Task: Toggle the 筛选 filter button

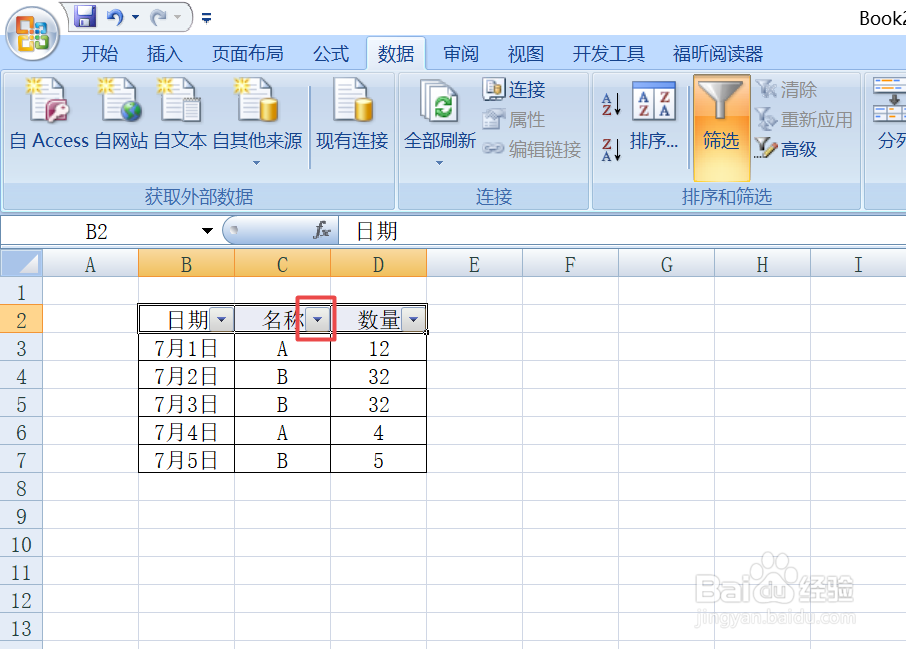Action: pos(721,127)
